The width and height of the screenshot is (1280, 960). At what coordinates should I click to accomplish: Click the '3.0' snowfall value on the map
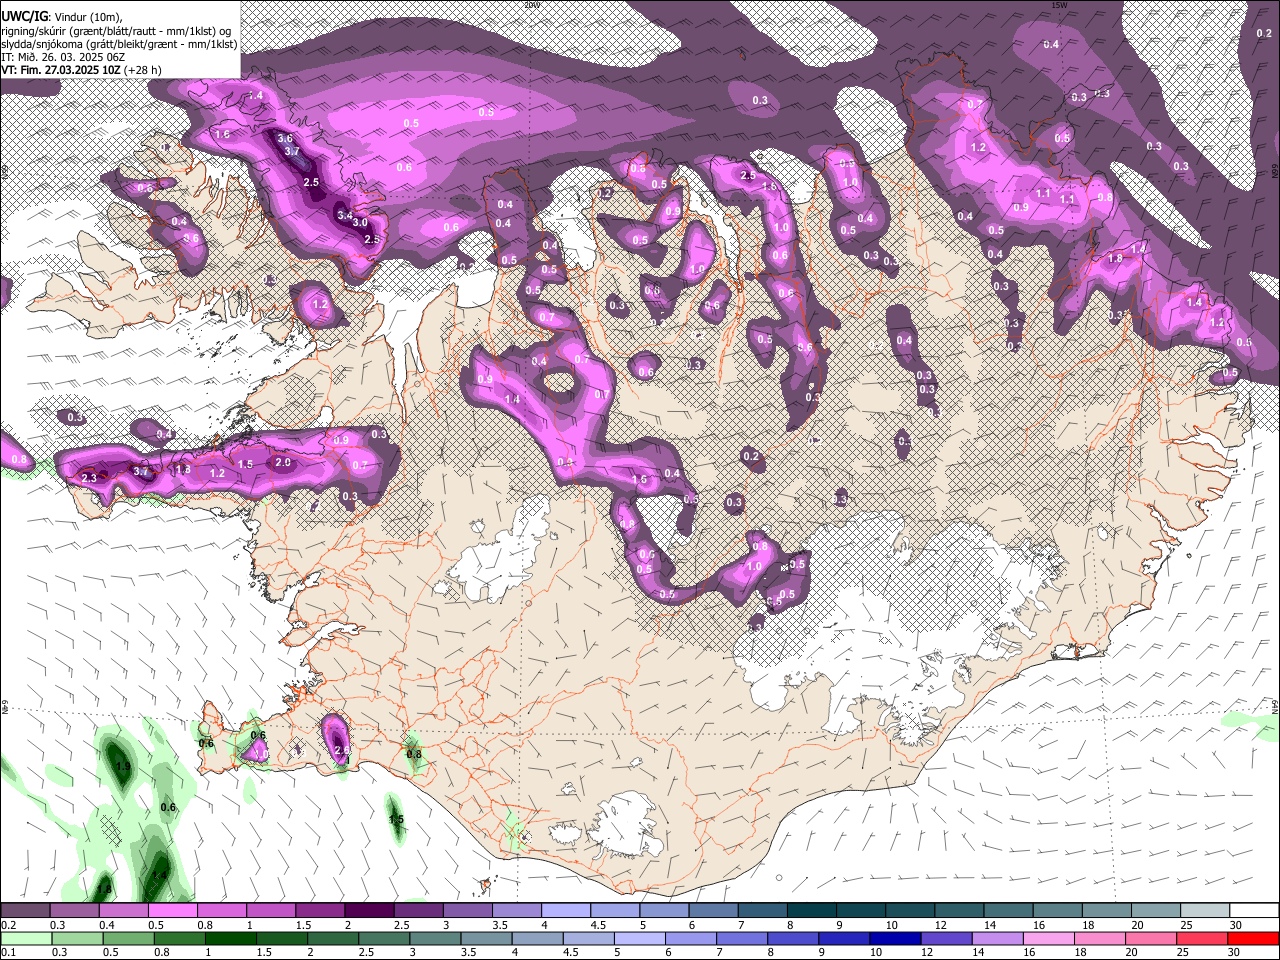pyautogui.click(x=360, y=222)
